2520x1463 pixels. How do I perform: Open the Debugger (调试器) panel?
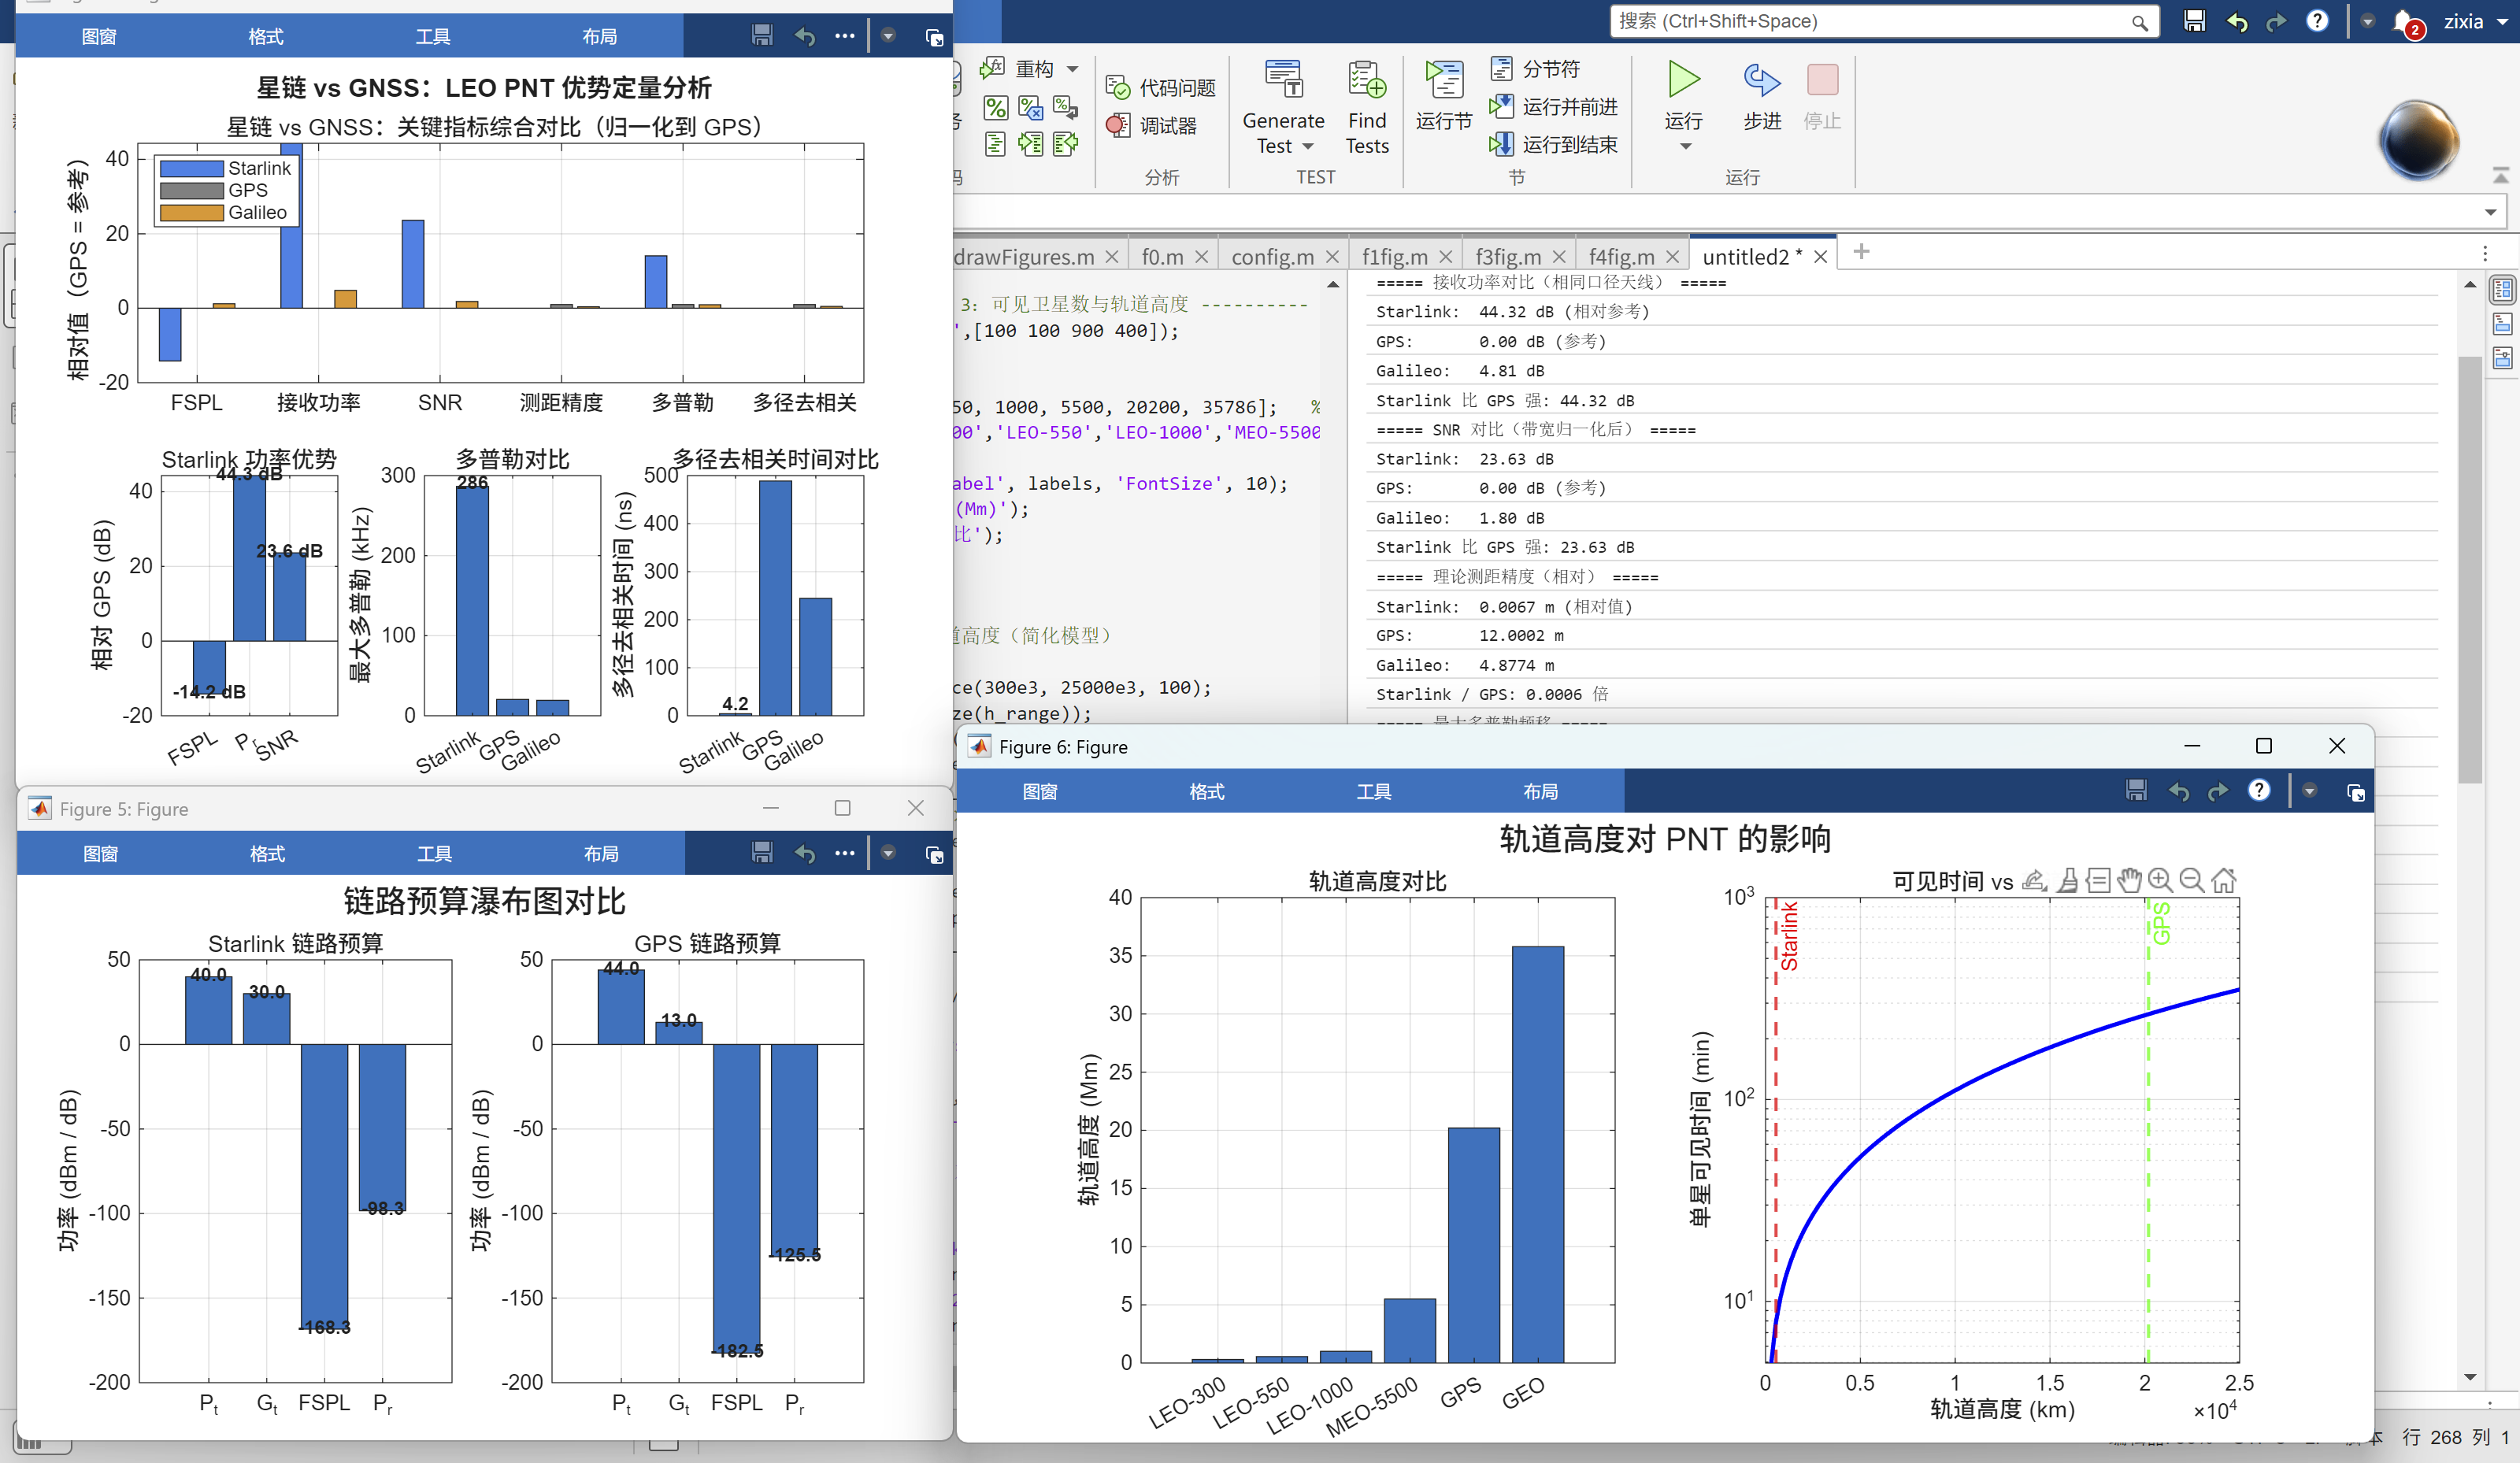1151,126
